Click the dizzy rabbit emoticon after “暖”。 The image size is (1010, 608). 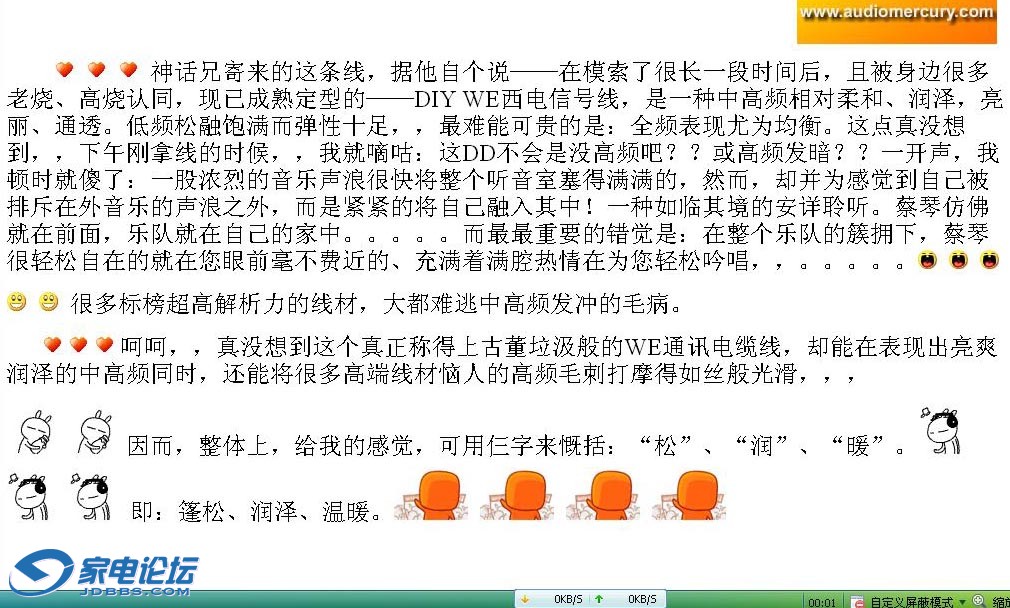942,431
